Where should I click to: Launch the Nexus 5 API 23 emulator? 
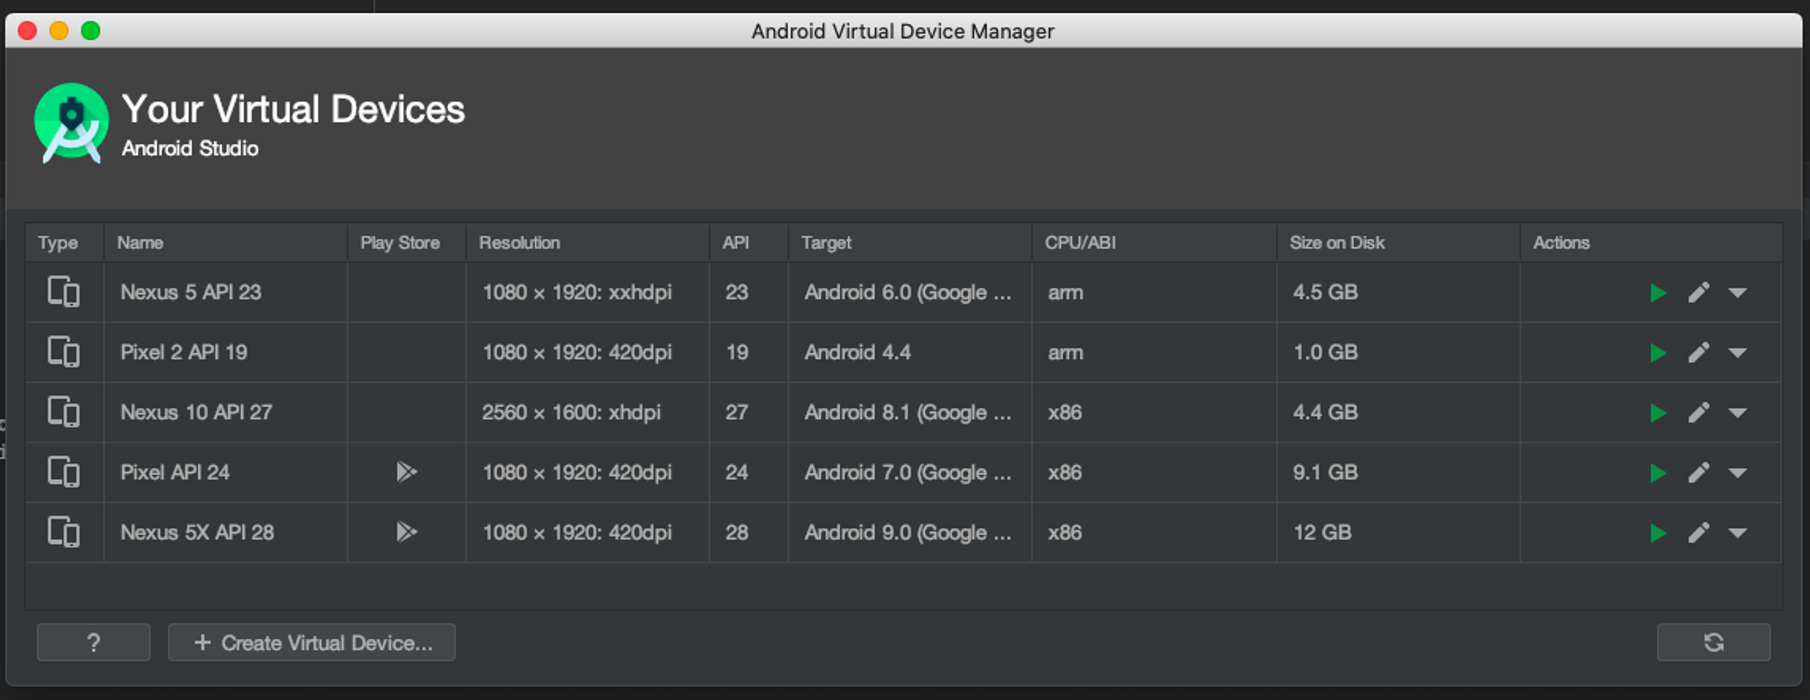(x=1657, y=293)
